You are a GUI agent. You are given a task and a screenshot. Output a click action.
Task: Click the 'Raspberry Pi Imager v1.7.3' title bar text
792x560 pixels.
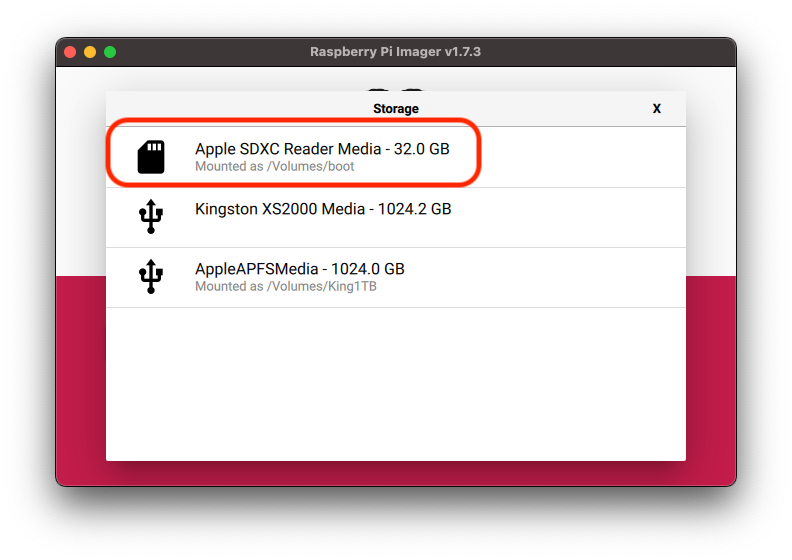395,52
